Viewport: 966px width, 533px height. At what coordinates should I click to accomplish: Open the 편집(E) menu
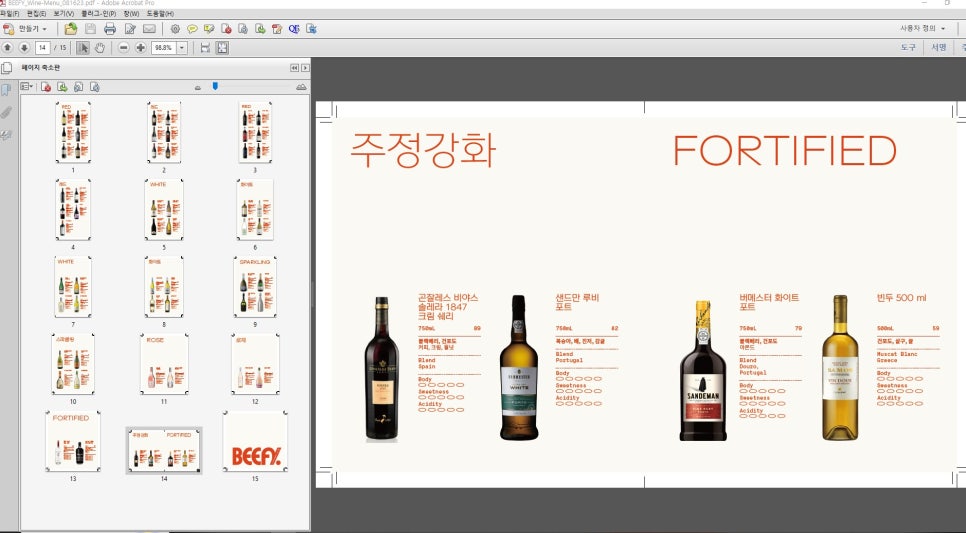coord(36,14)
